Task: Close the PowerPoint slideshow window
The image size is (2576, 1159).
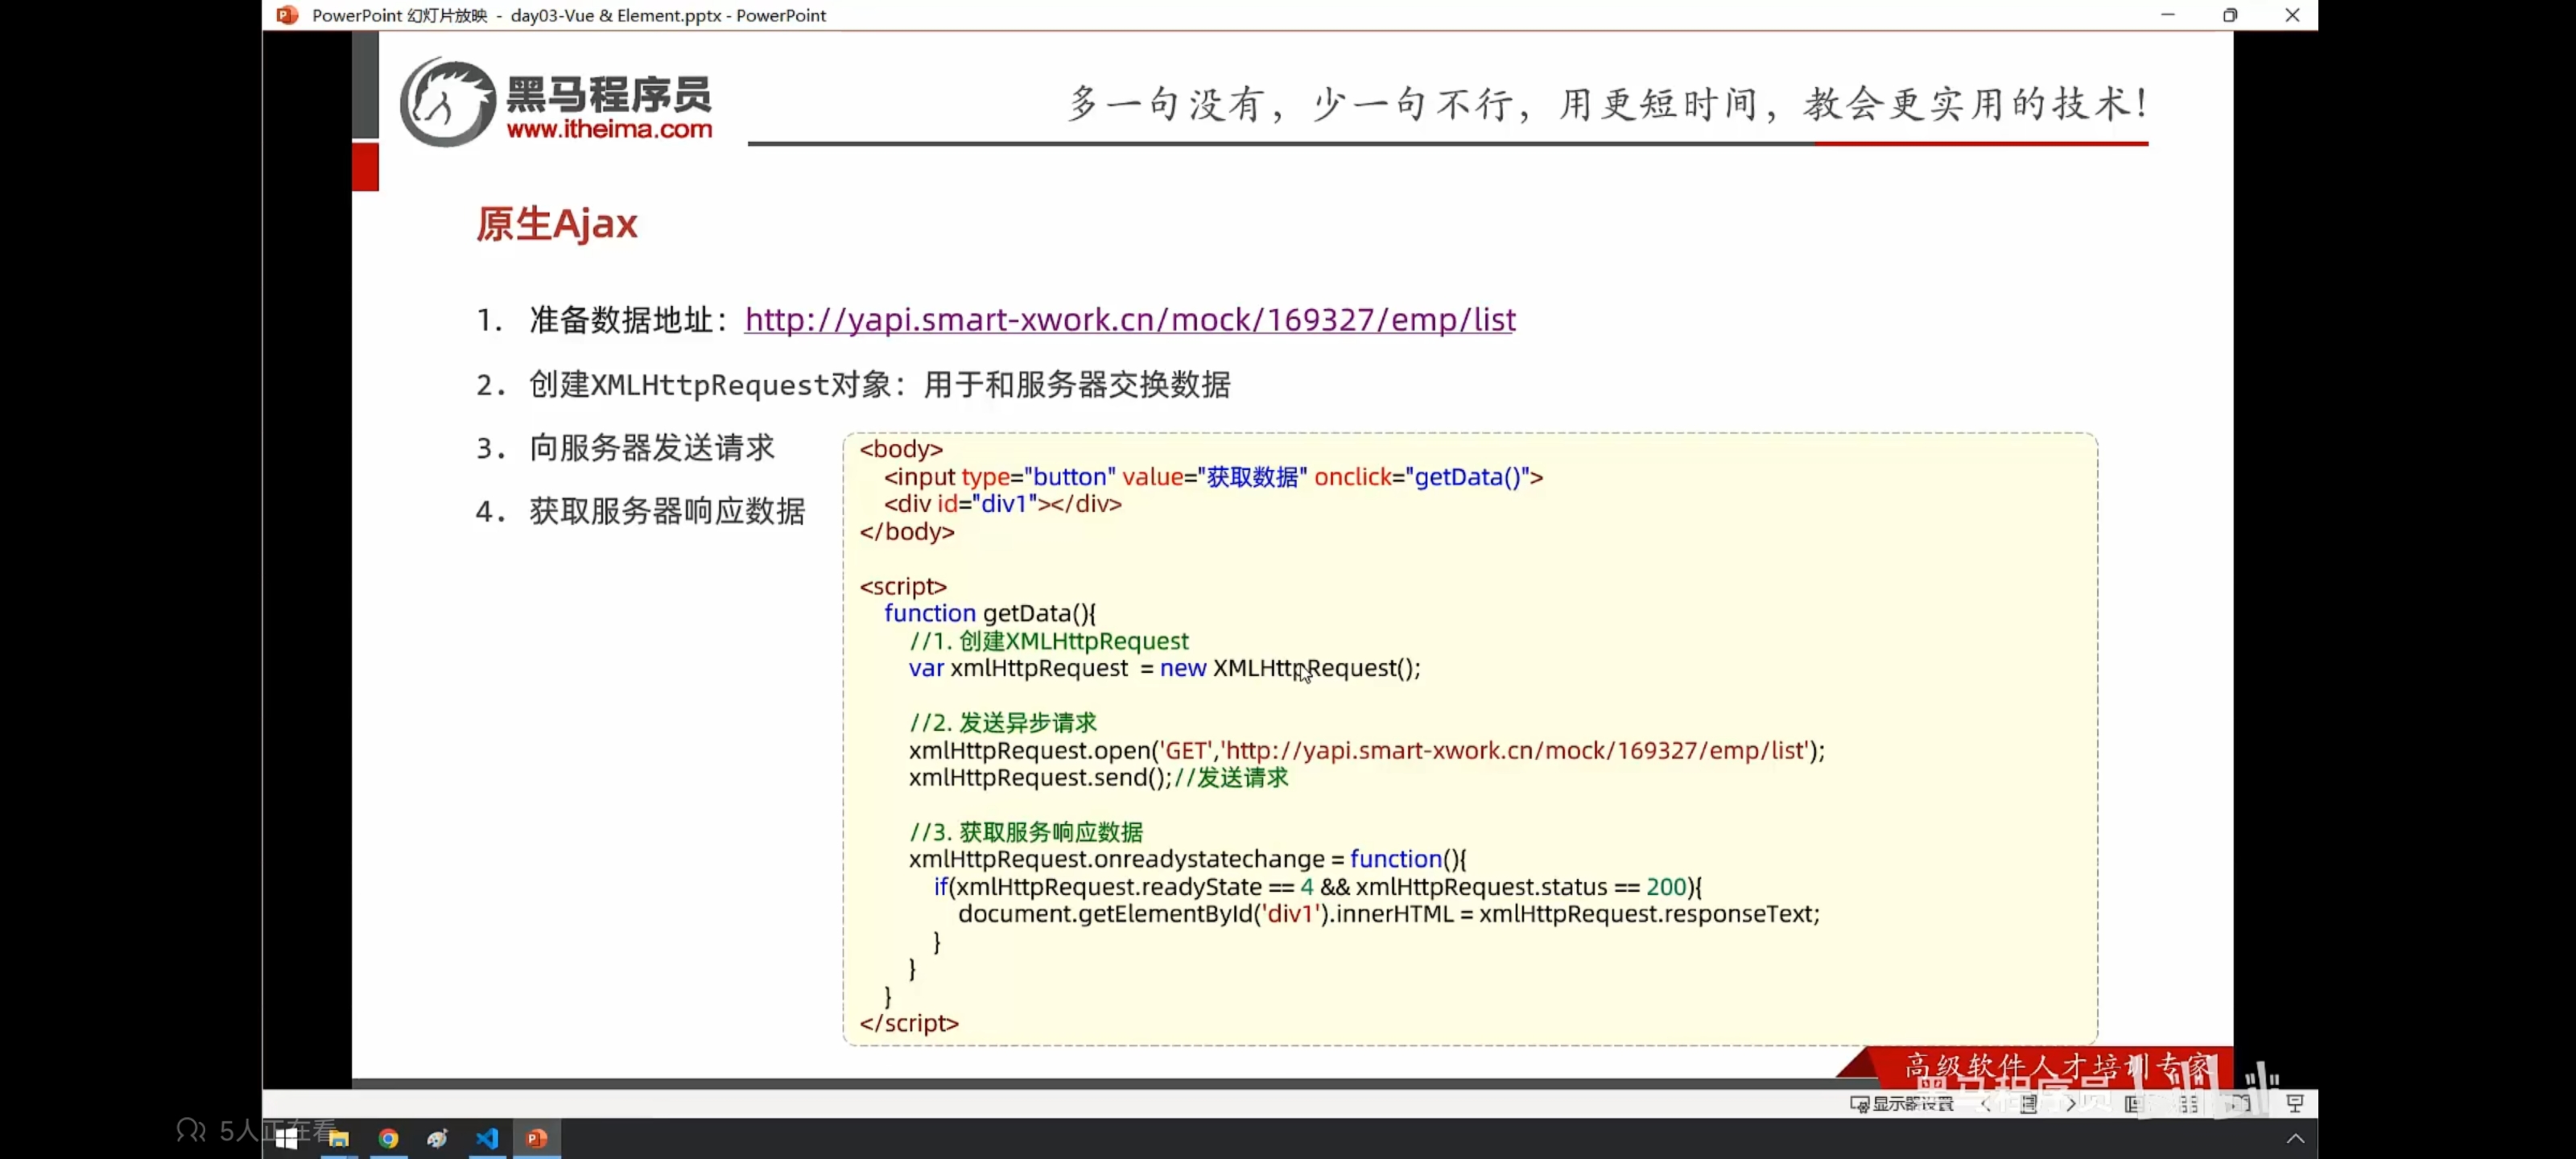Action: coord(2292,15)
